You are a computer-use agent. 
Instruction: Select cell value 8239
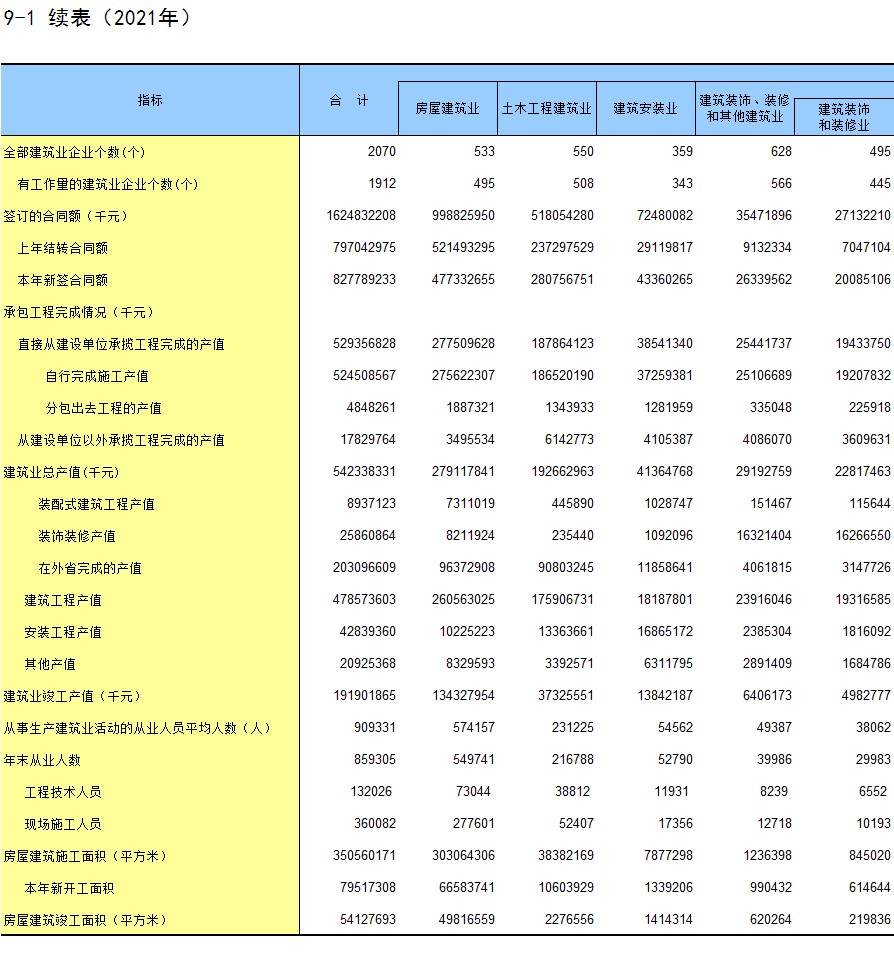(x=774, y=792)
